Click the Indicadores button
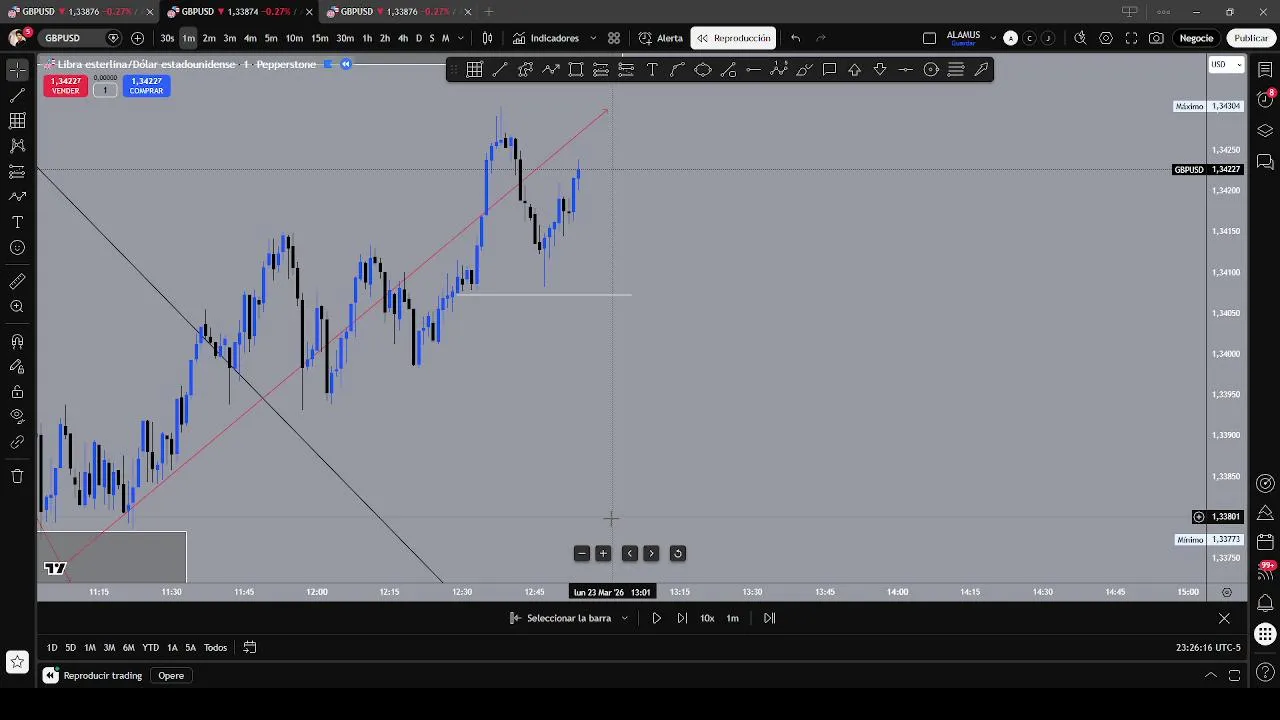 click(x=546, y=38)
